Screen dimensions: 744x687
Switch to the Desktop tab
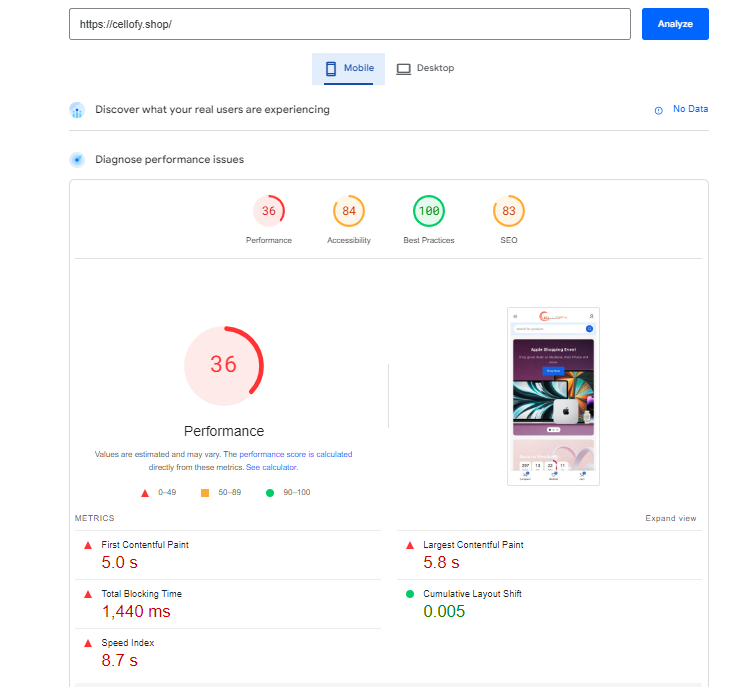tap(426, 69)
